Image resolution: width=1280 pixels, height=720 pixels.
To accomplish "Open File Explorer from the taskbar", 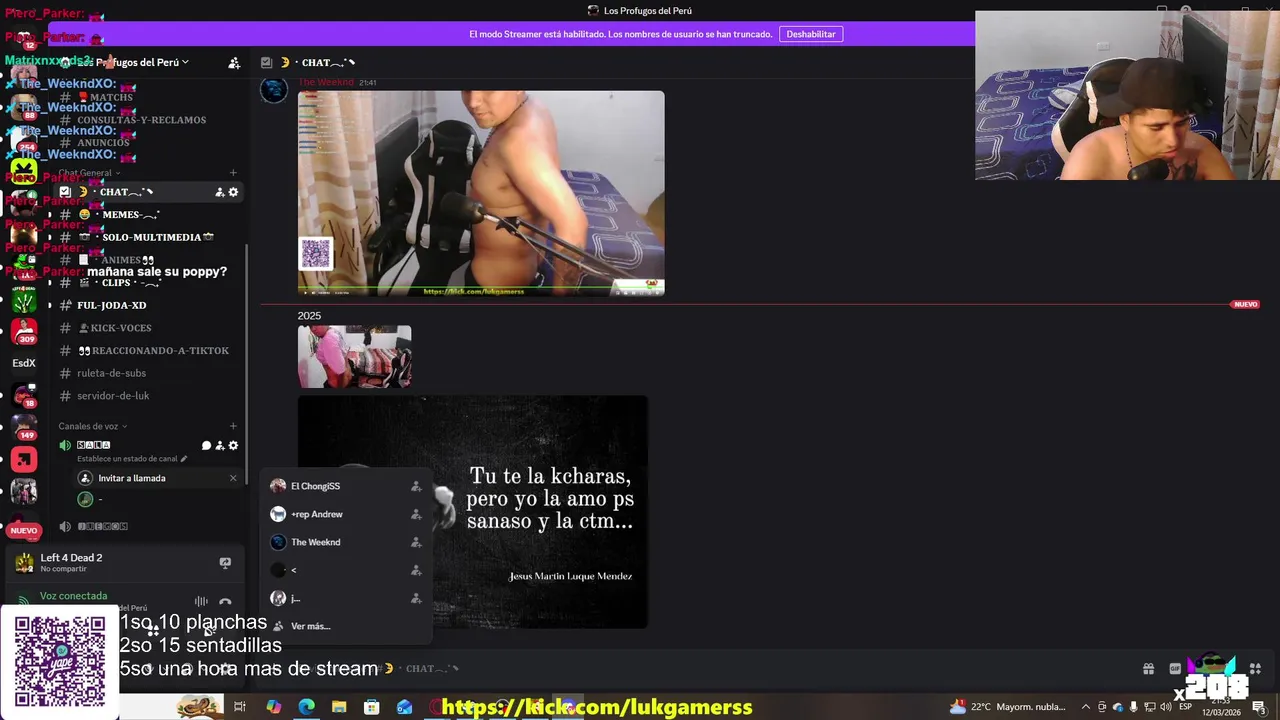I will coord(339,707).
